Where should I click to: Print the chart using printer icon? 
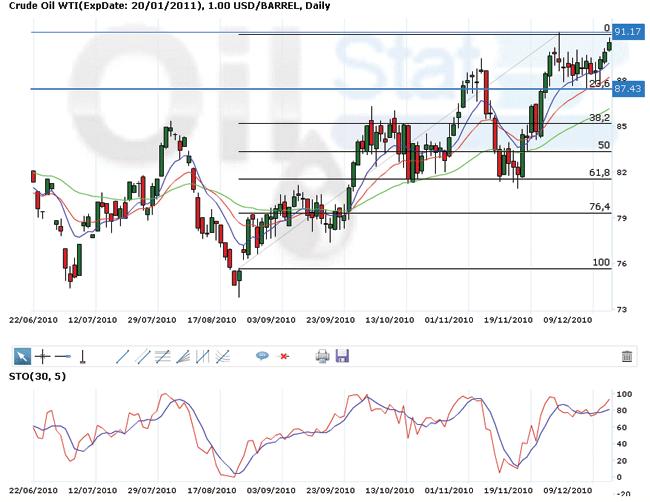[x=322, y=355]
